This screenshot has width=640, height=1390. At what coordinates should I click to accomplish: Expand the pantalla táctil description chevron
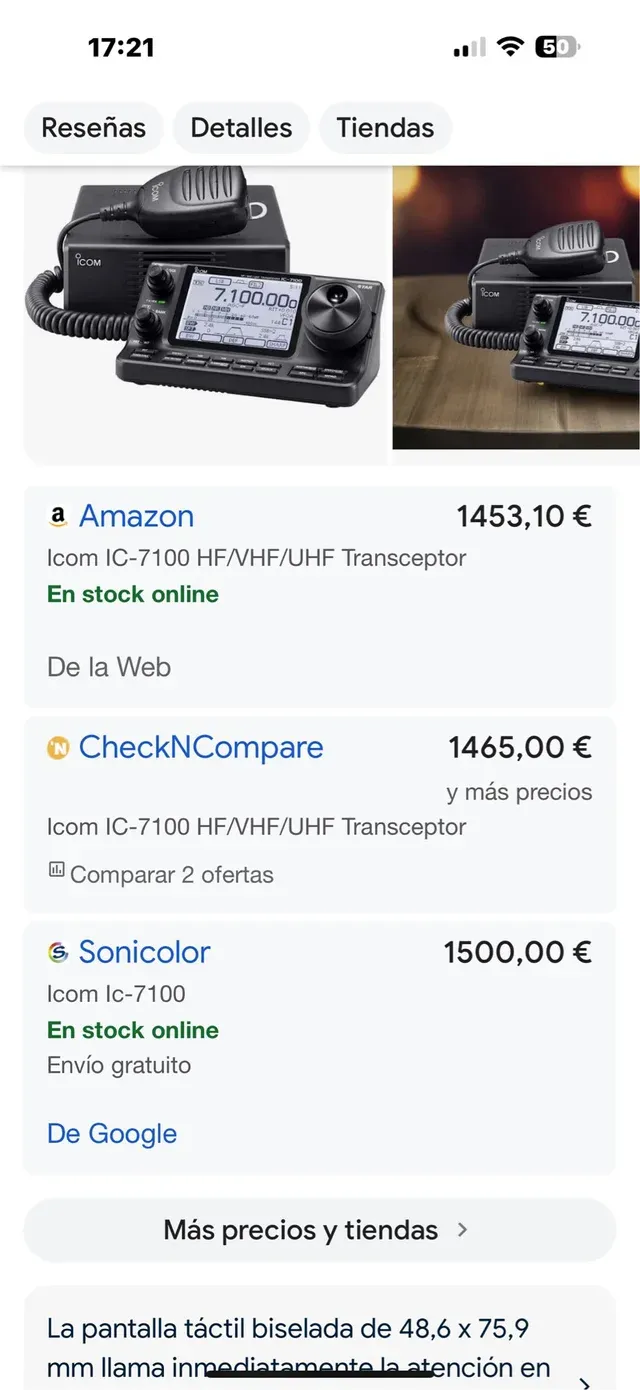(x=585, y=1382)
